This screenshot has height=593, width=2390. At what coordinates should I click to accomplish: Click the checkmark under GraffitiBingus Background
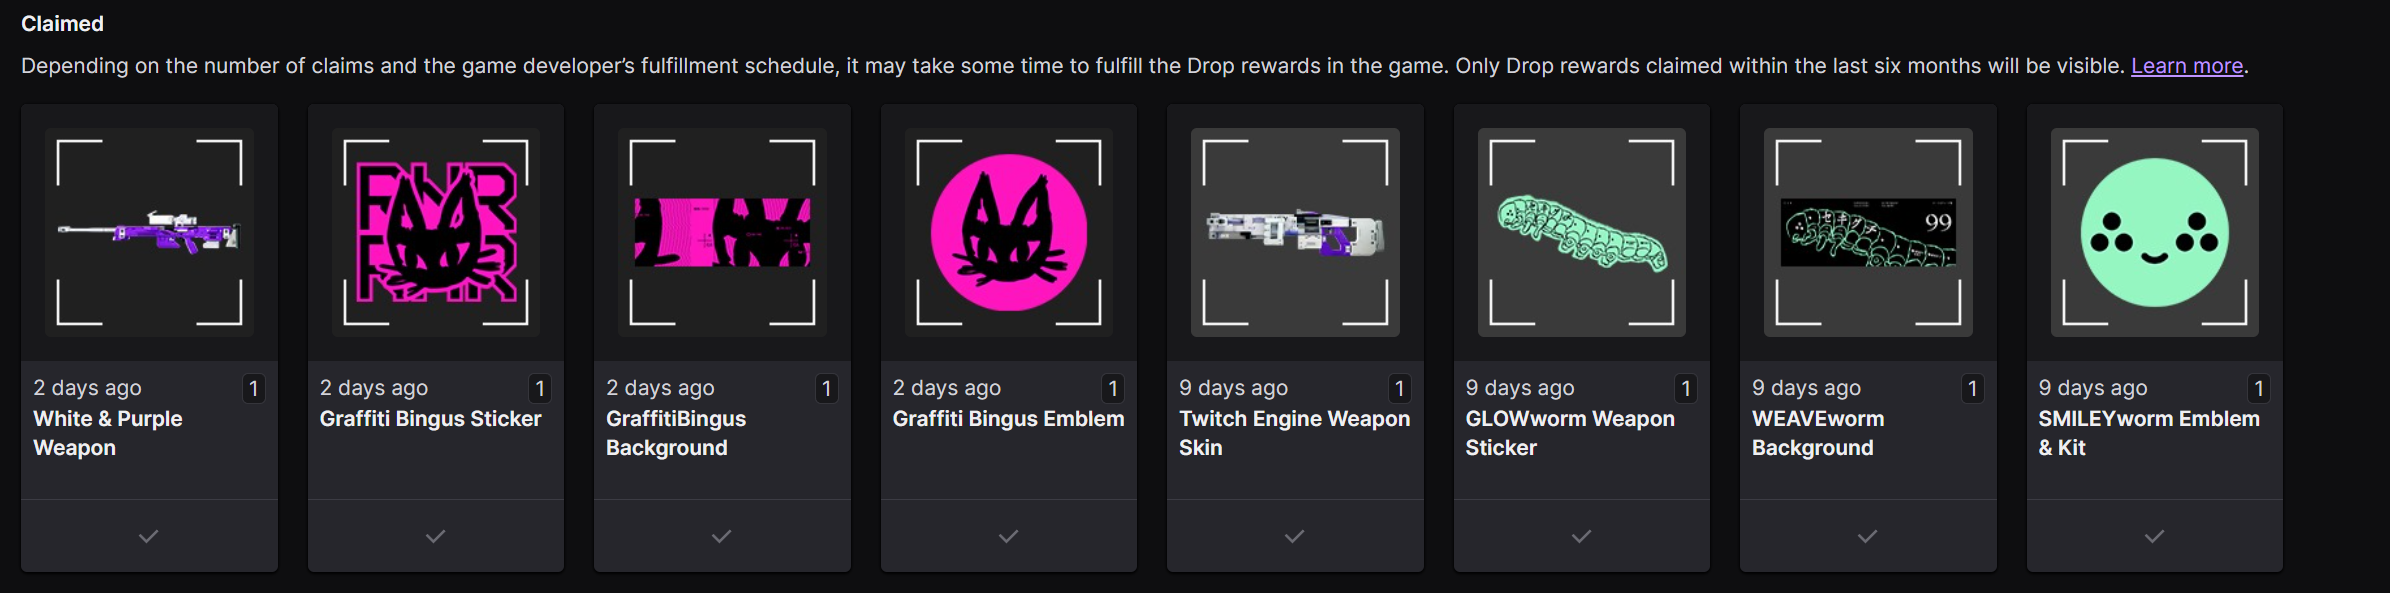click(x=722, y=537)
